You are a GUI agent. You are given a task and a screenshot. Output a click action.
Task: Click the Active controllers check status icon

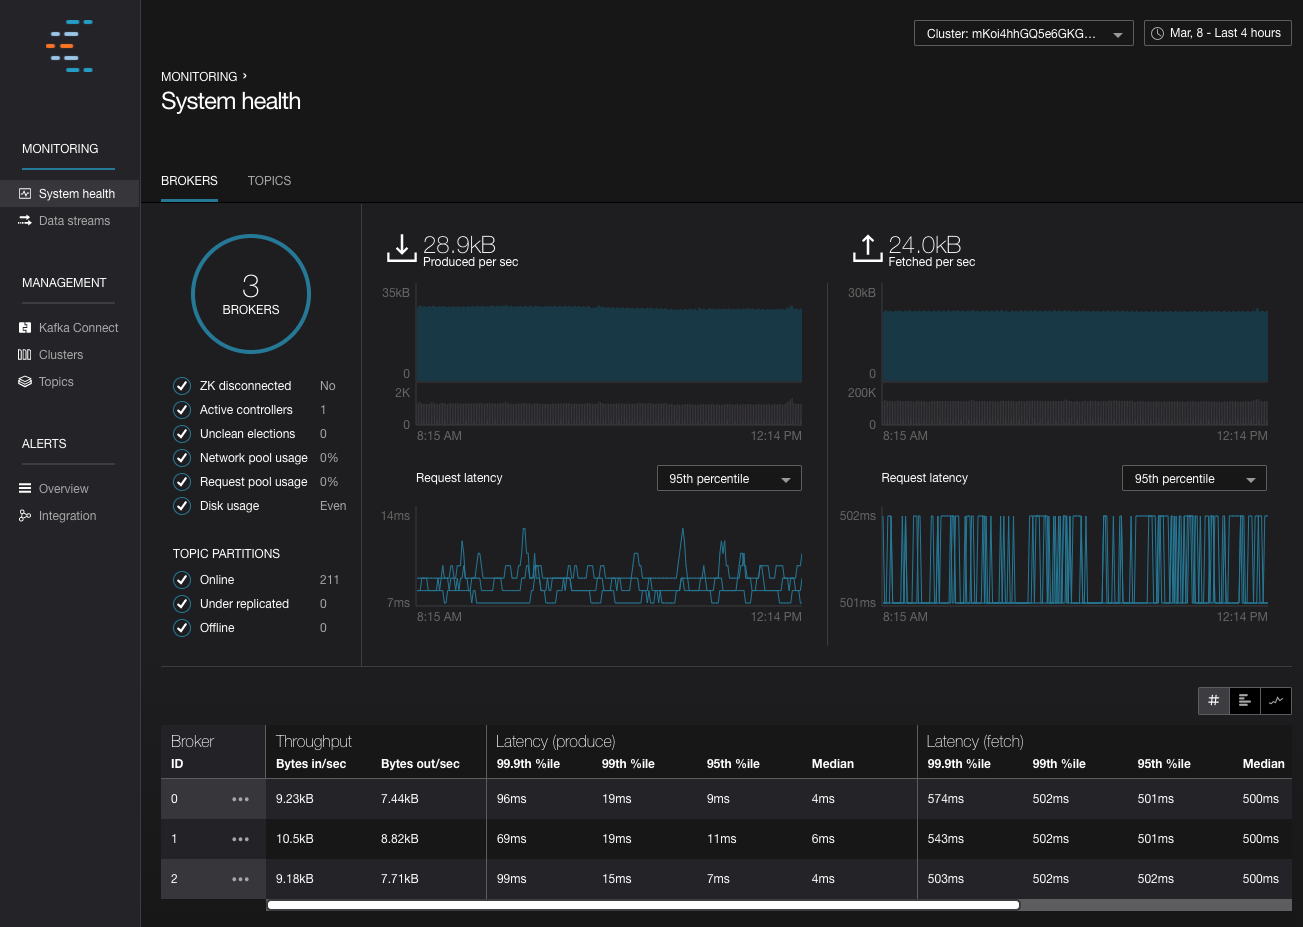point(182,410)
